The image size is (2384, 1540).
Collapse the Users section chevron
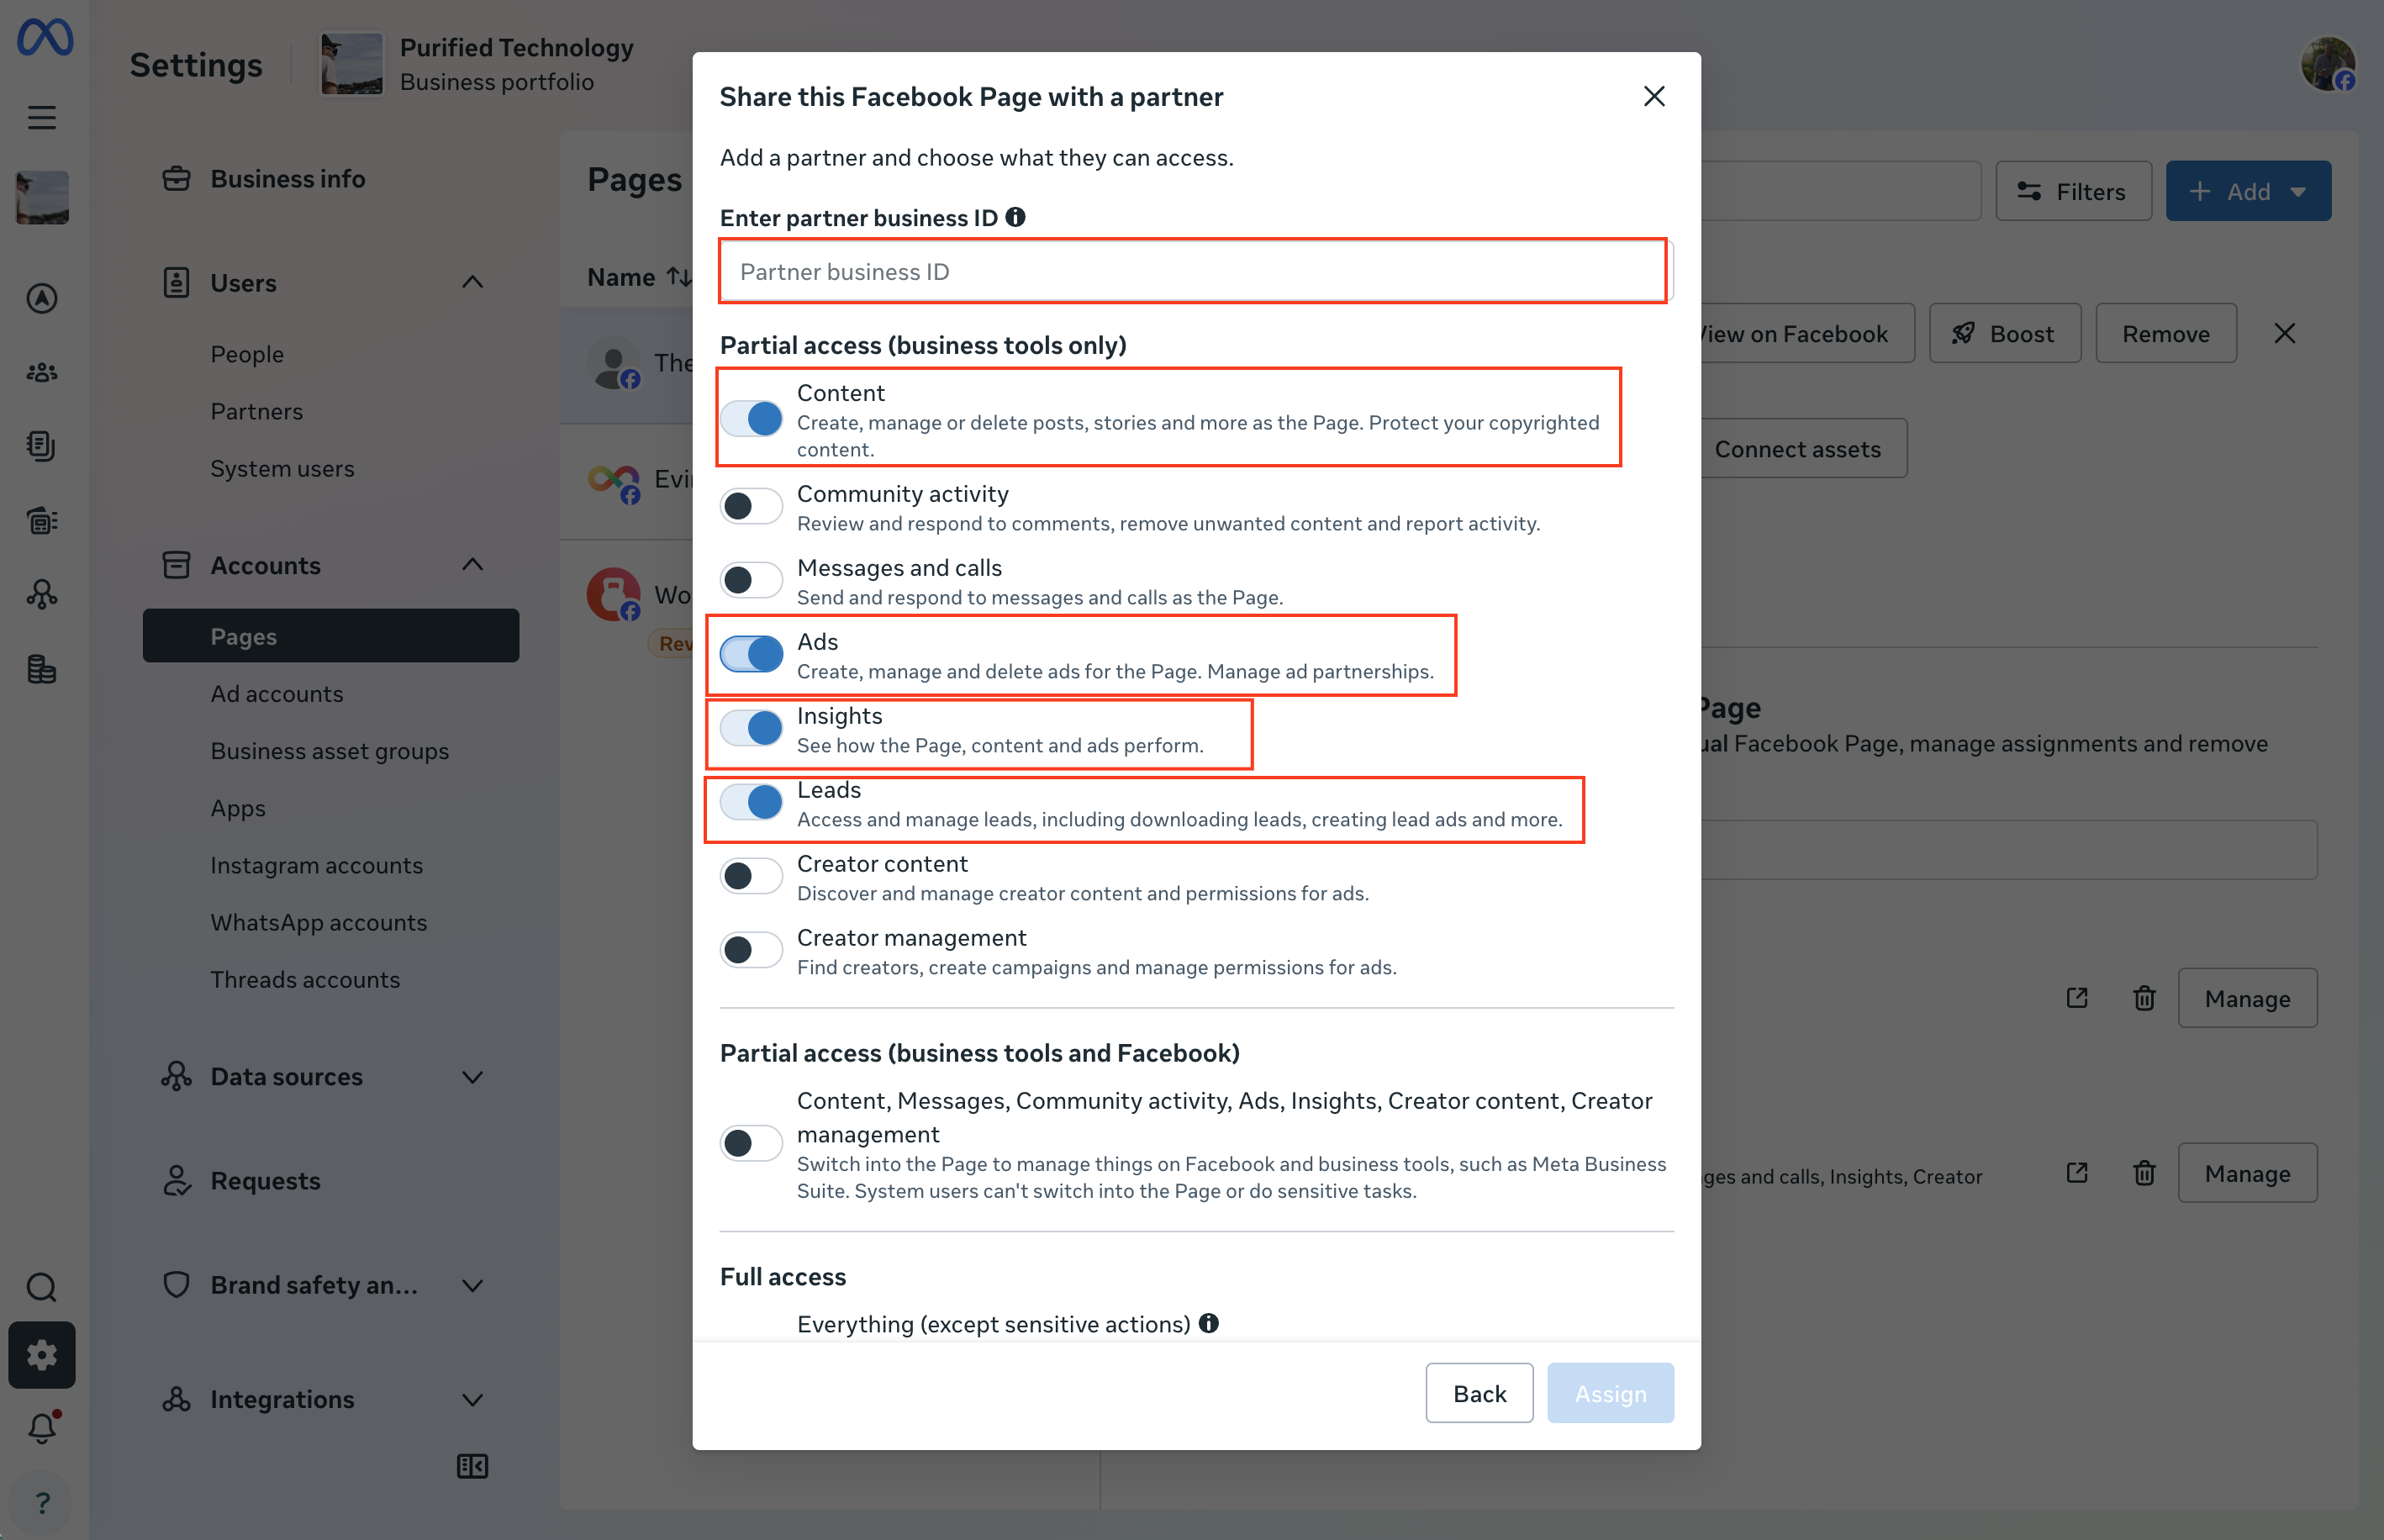(x=473, y=283)
